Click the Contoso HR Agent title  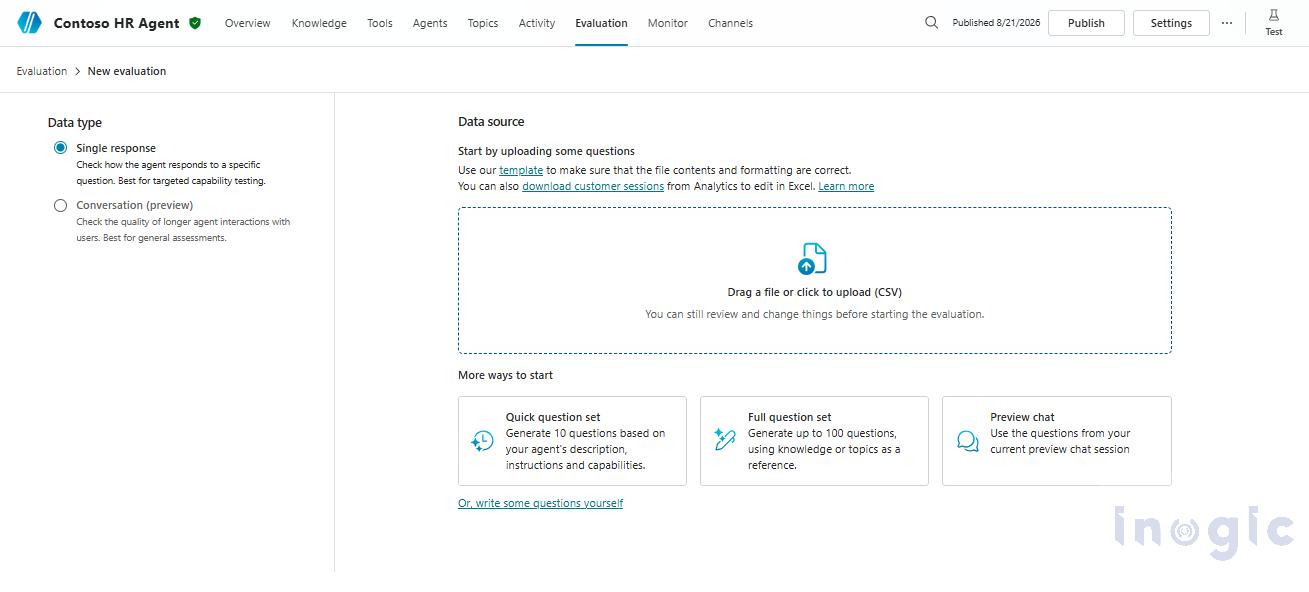point(117,23)
